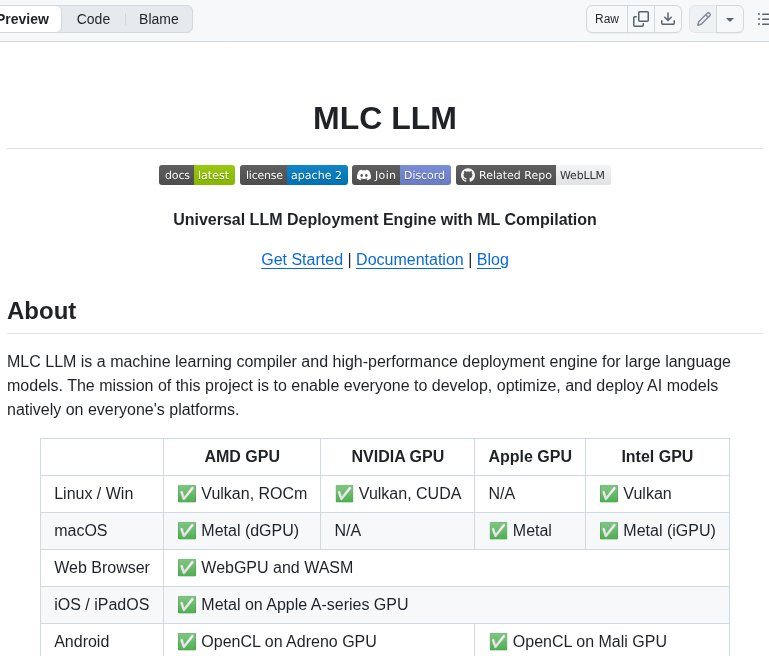Download the raw file

point(668,19)
